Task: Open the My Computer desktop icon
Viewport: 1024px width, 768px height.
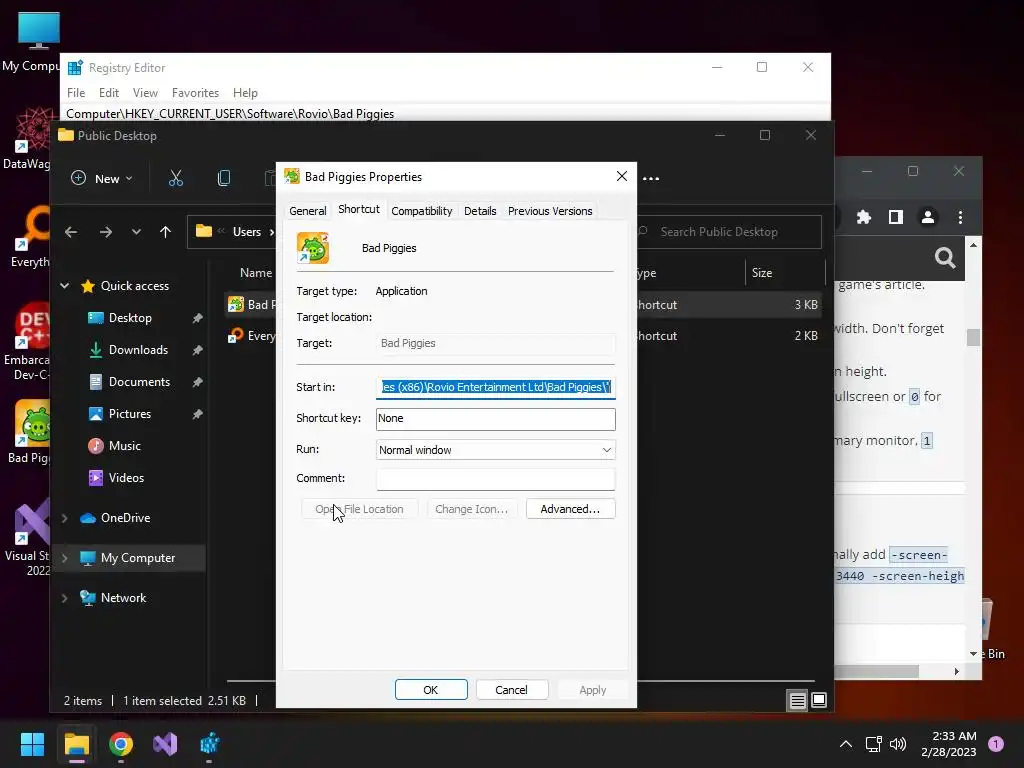Action: (x=36, y=40)
